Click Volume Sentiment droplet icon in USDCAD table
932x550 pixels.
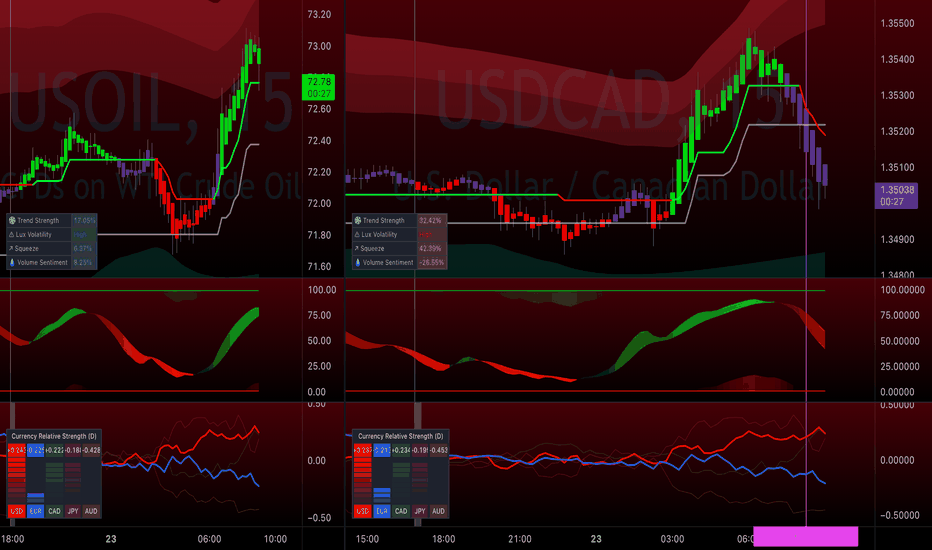point(358,262)
